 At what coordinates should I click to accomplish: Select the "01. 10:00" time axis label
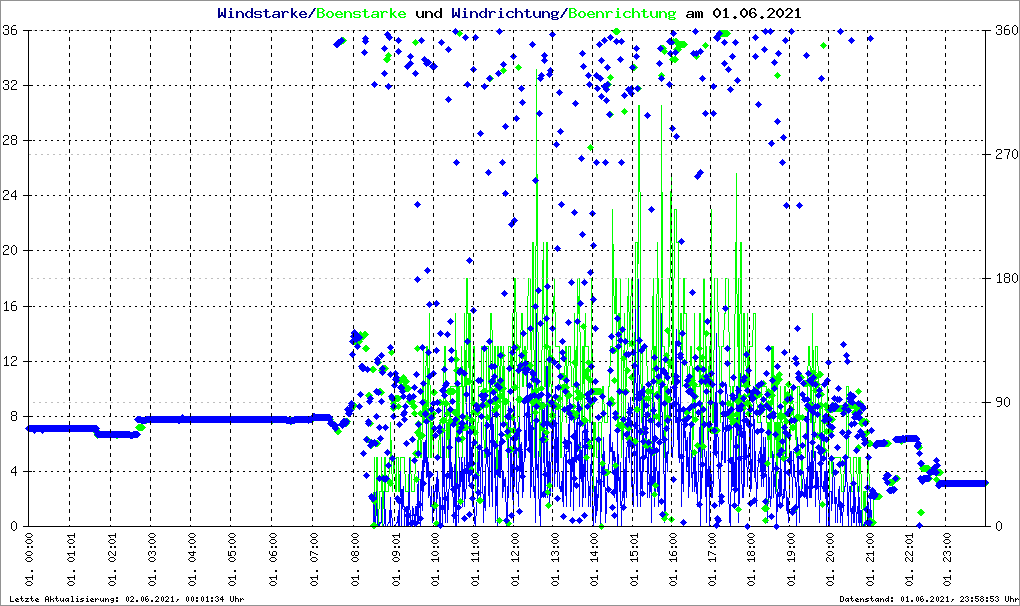coord(435,559)
